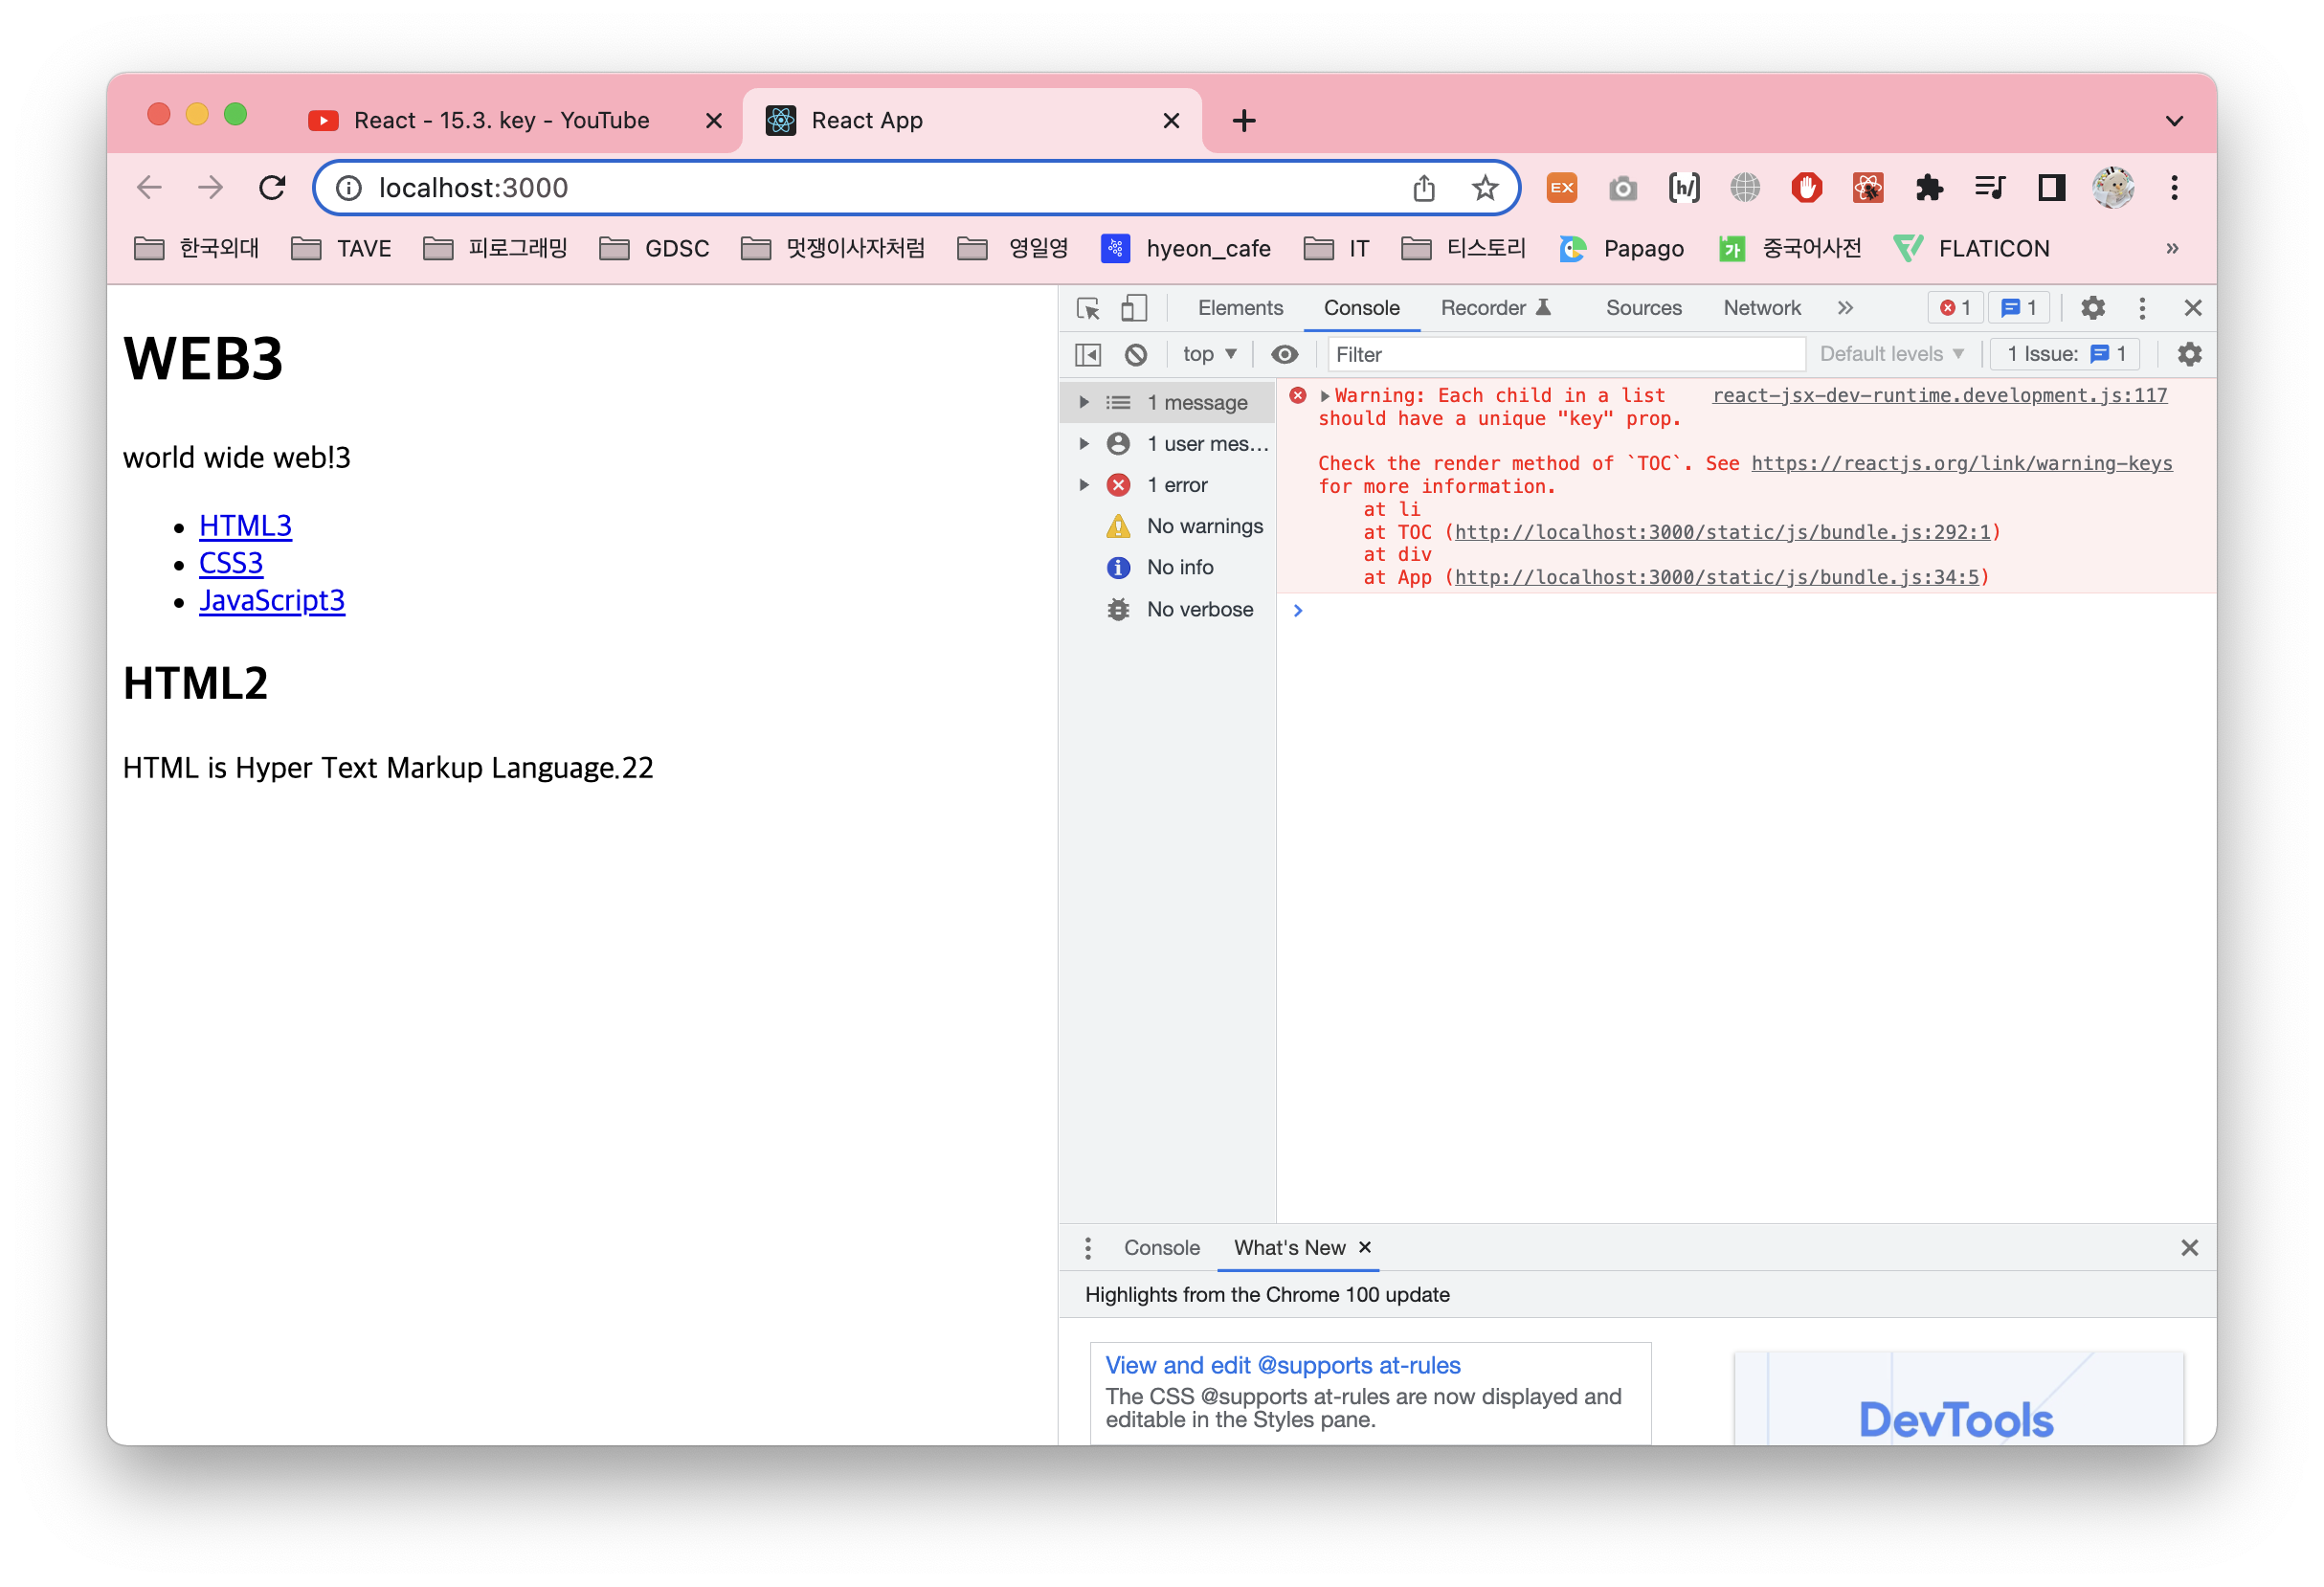Click the console Filter input field
This screenshot has height=1587, width=2324.
tap(1565, 354)
